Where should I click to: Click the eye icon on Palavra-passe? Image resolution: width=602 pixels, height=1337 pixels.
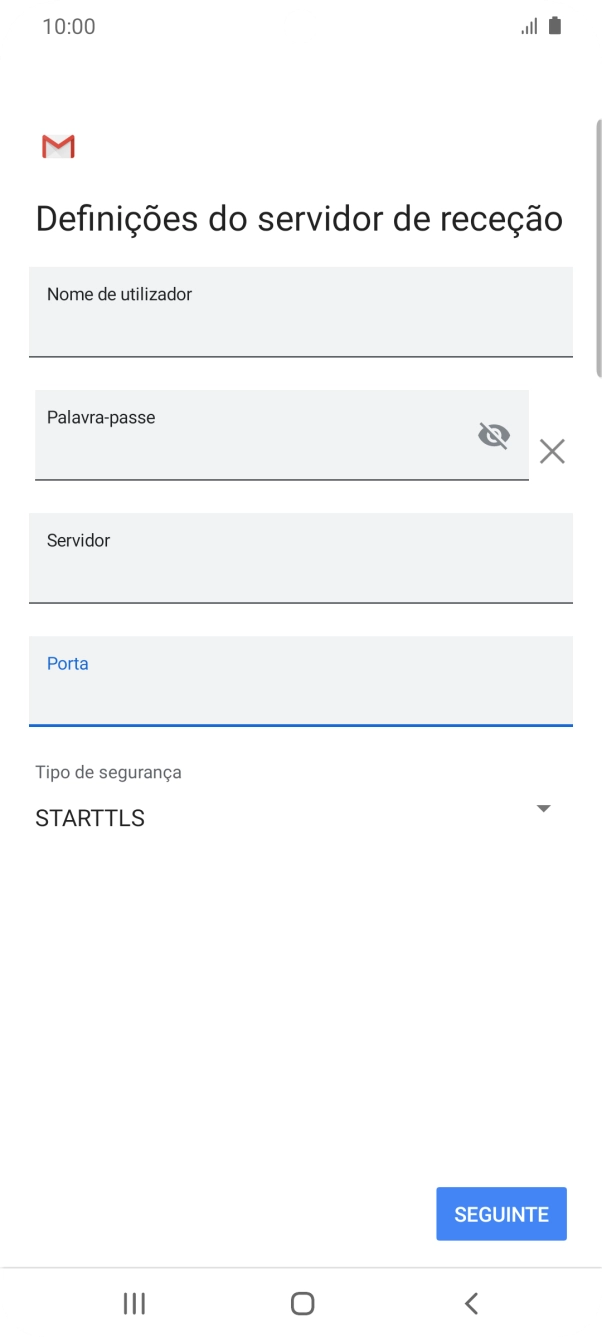tap(494, 435)
